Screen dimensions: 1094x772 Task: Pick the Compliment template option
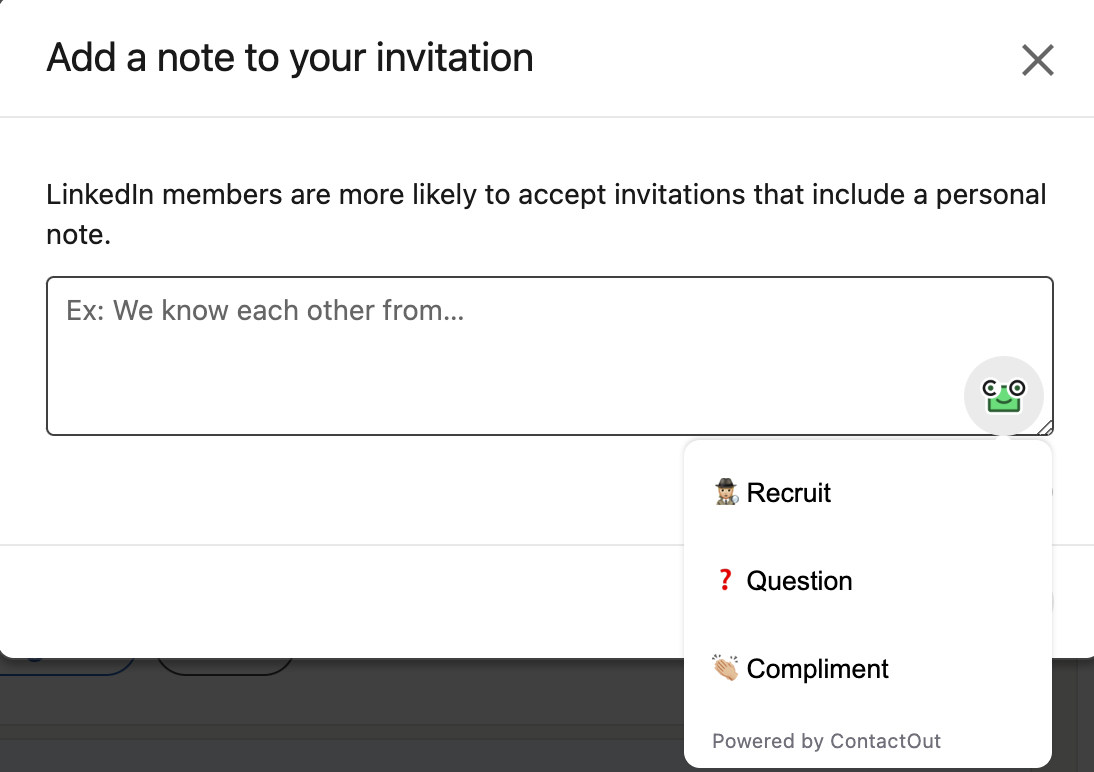817,669
